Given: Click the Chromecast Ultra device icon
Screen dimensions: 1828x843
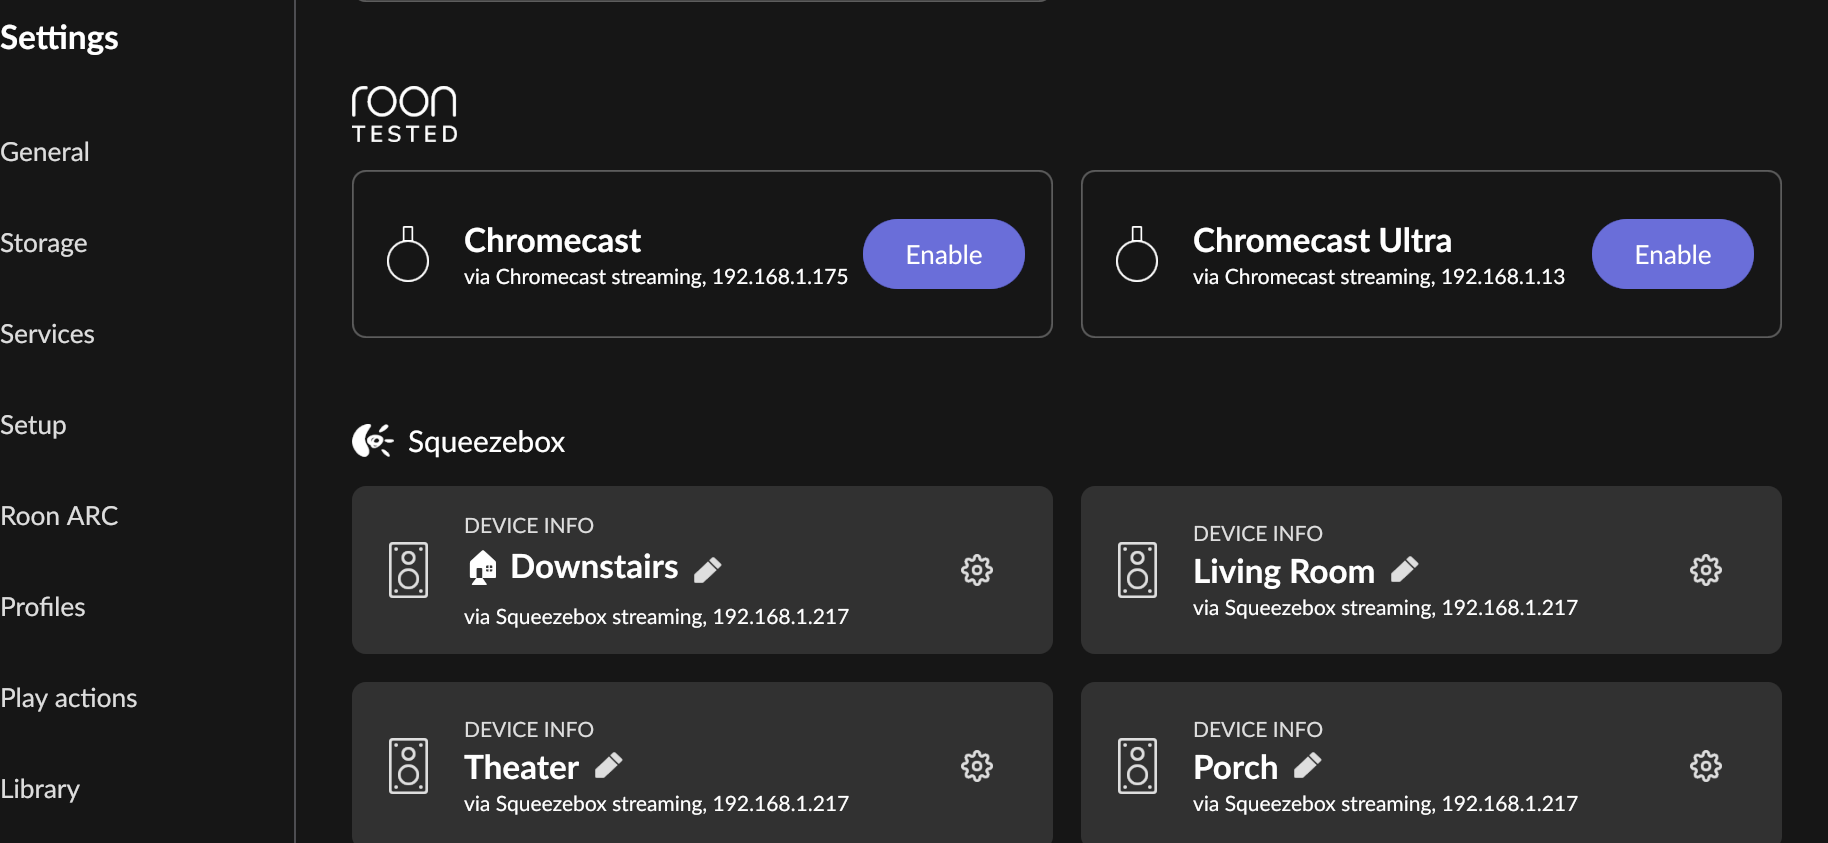Looking at the screenshot, I should [x=1137, y=254].
